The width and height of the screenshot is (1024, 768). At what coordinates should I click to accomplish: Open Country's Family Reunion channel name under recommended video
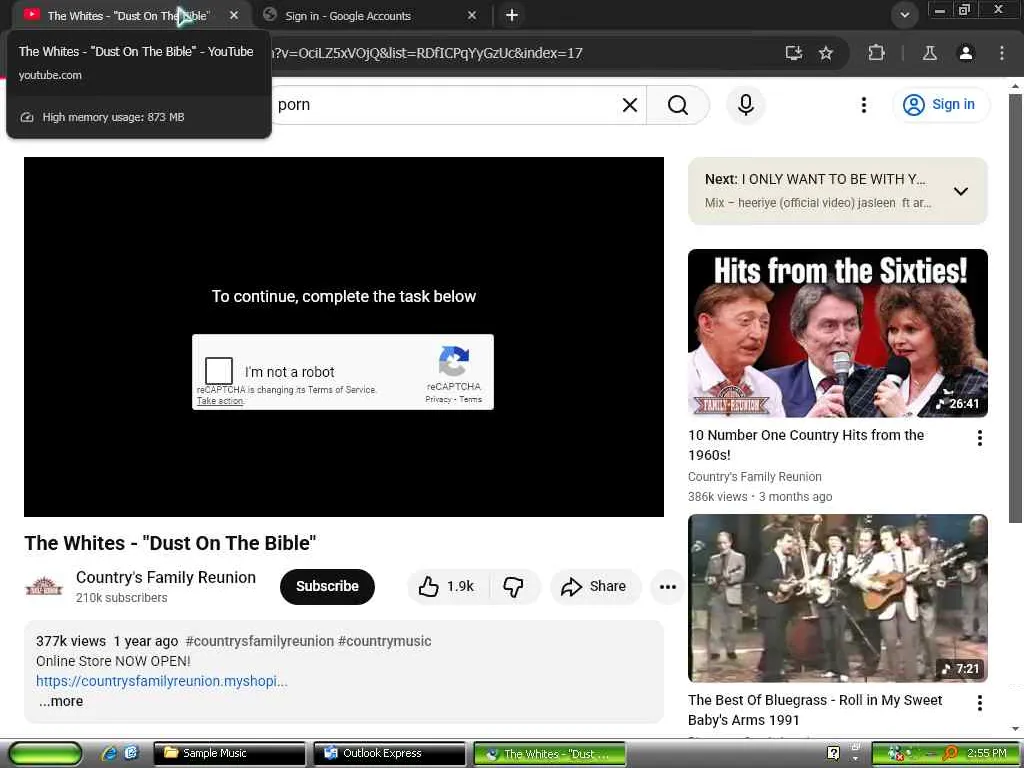(754, 477)
